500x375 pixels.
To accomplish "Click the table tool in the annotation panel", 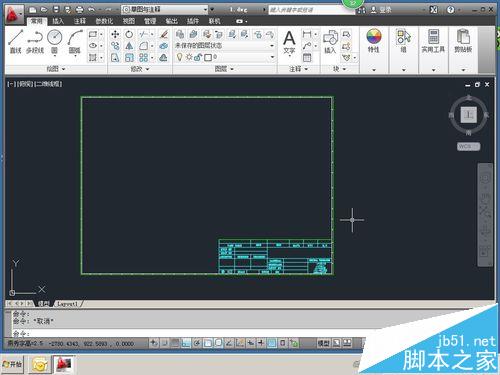I will pyautogui.click(x=307, y=58).
